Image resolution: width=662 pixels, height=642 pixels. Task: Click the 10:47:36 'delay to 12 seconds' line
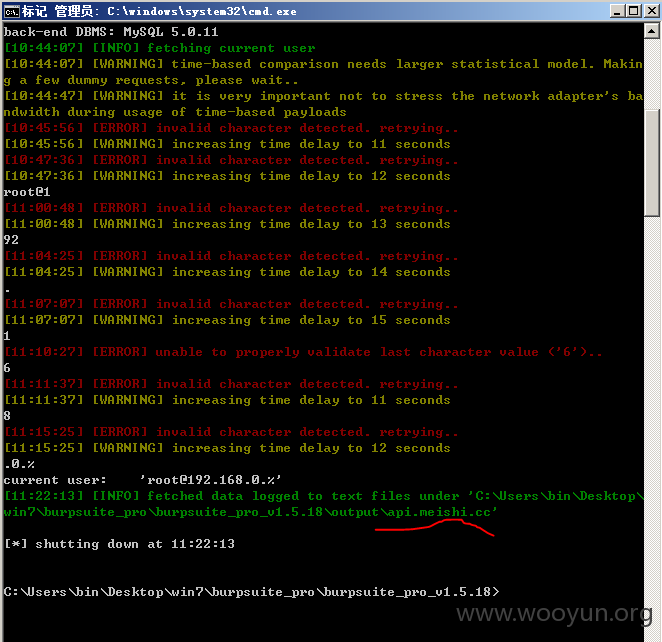[227, 176]
